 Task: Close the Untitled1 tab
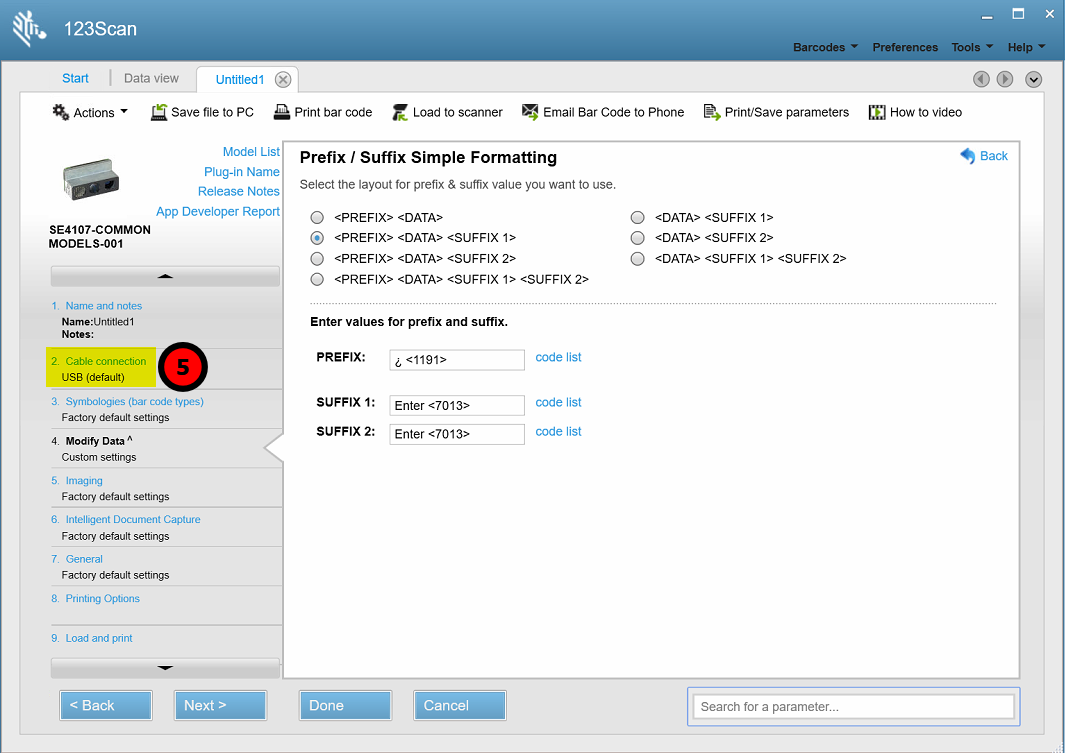[x=283, y=79]
